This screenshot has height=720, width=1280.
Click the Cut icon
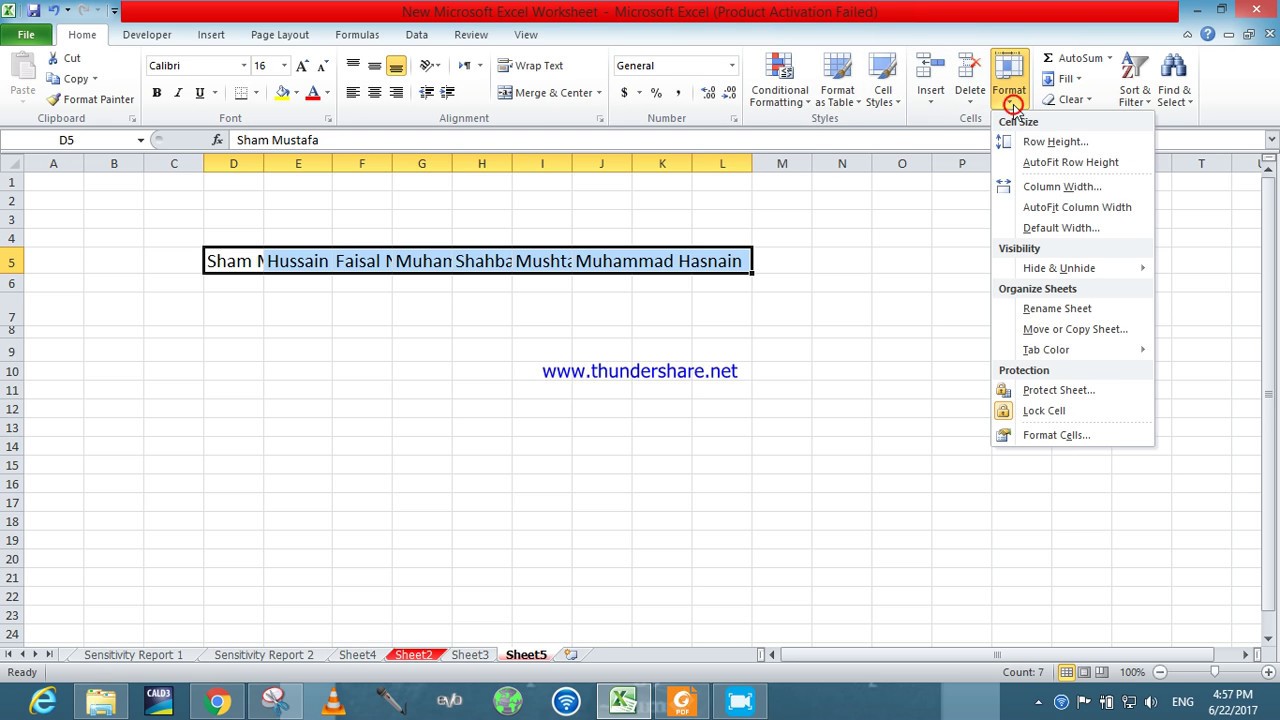[x=53, y=58]
